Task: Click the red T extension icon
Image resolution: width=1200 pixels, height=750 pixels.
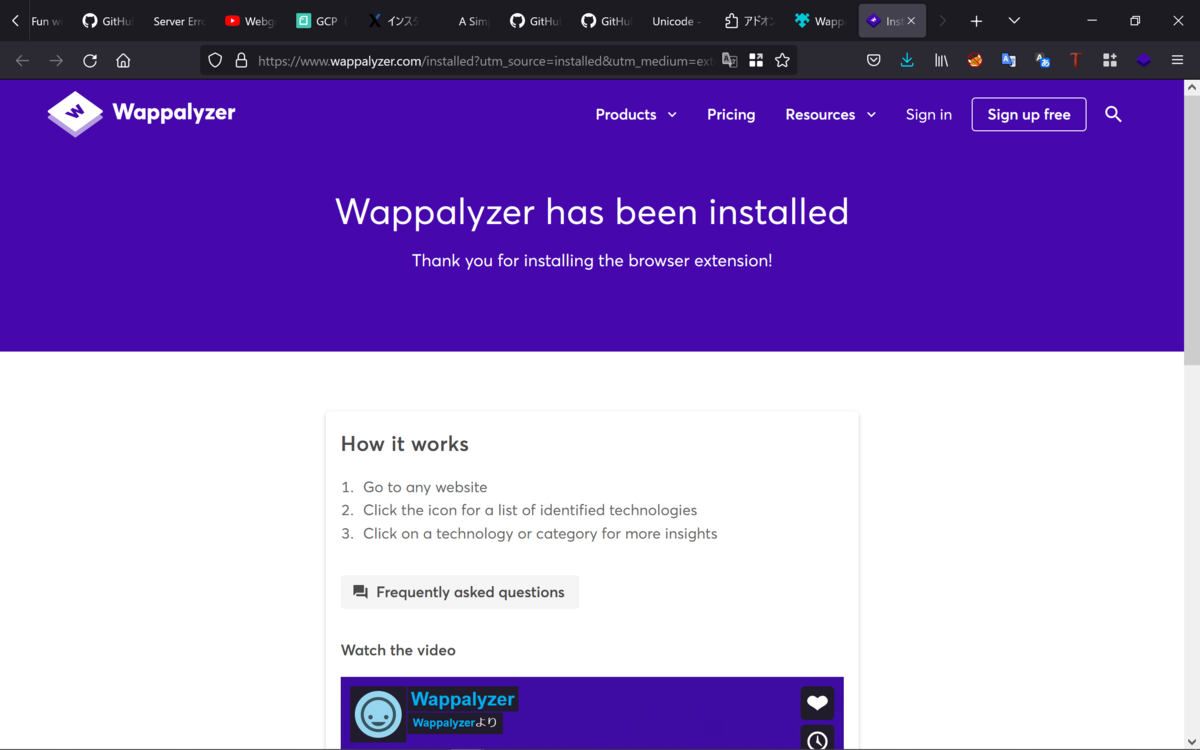Action: [x=1075, y=61]
